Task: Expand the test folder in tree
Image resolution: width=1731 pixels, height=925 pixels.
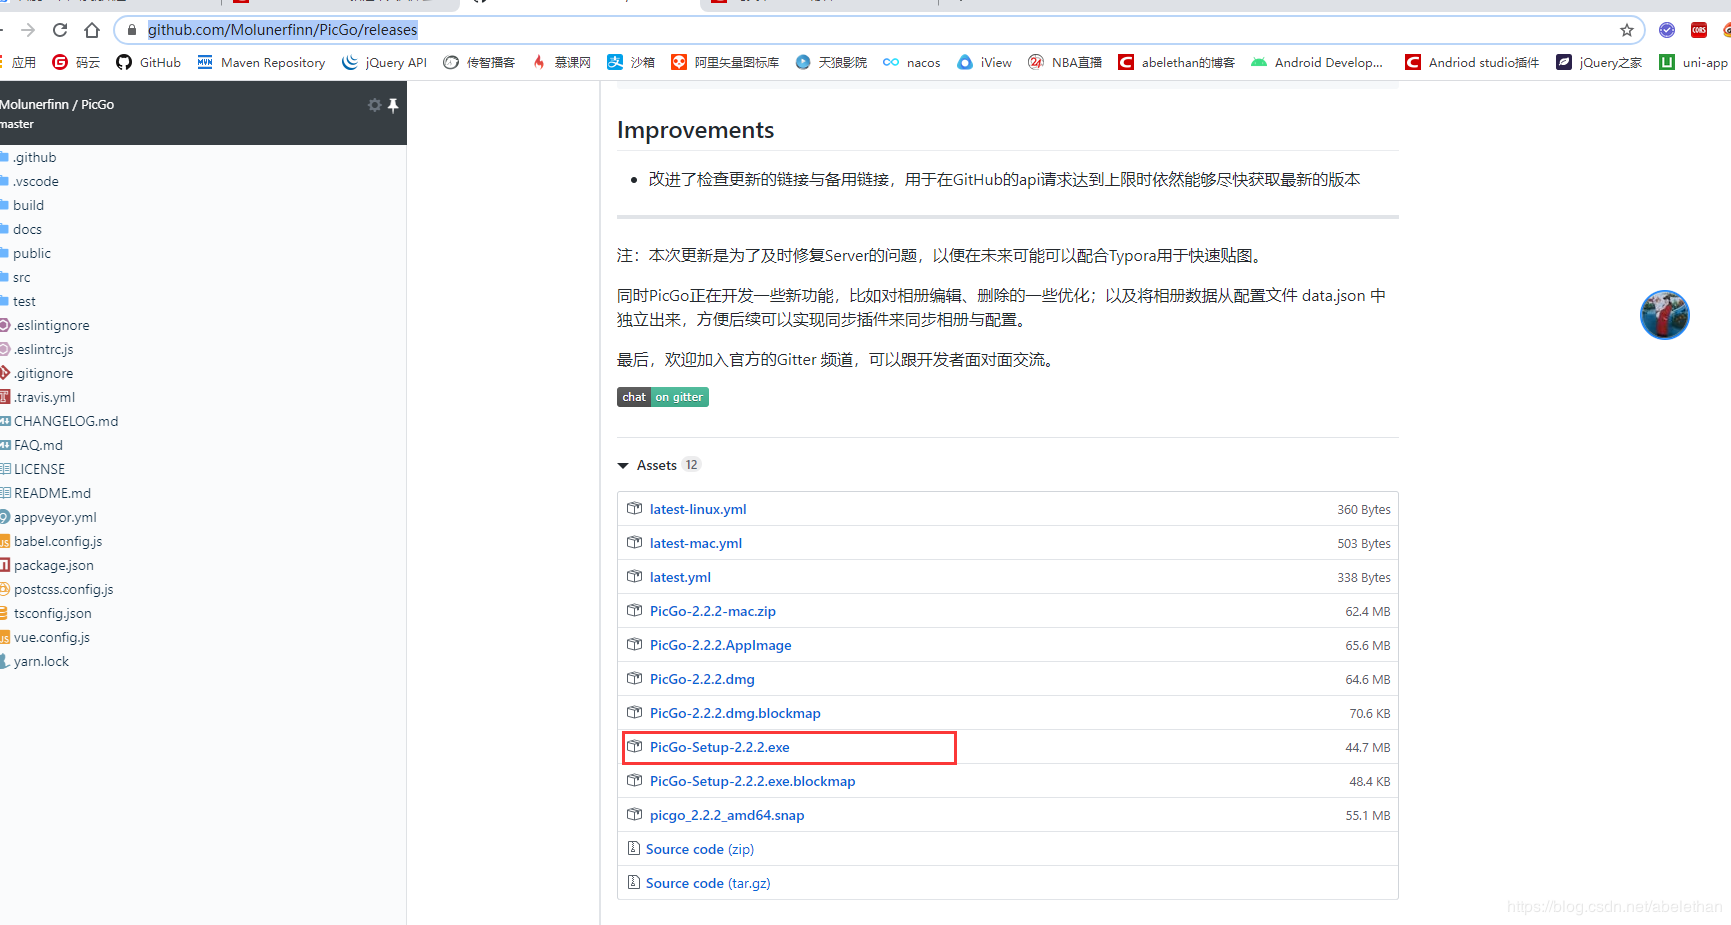Action: click(19, 301)
